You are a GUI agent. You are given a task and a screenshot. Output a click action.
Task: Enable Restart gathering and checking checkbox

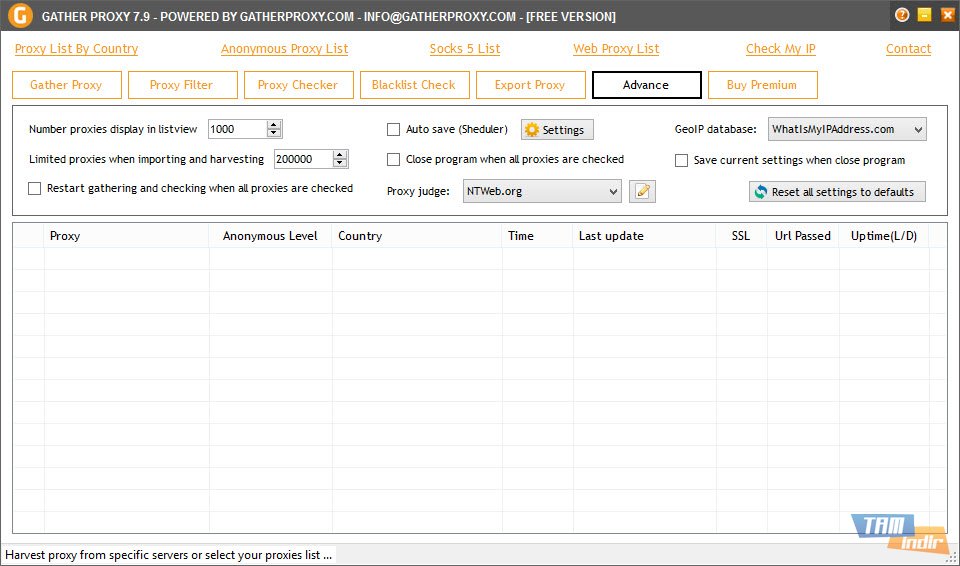(x=34, y=189)
